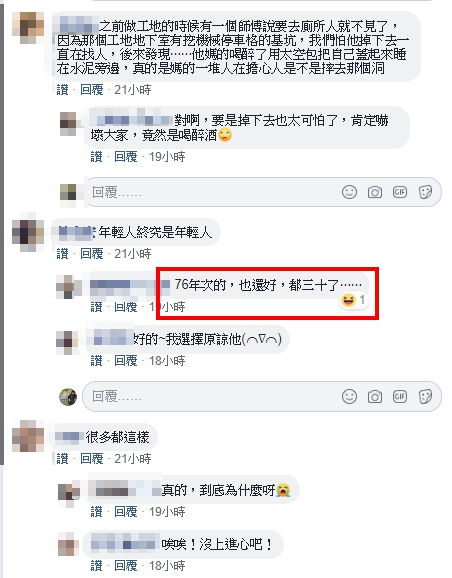Like the 唉唉！沒上進心吧 comment
Screen dimensions: 452x578
pos(96,565)
